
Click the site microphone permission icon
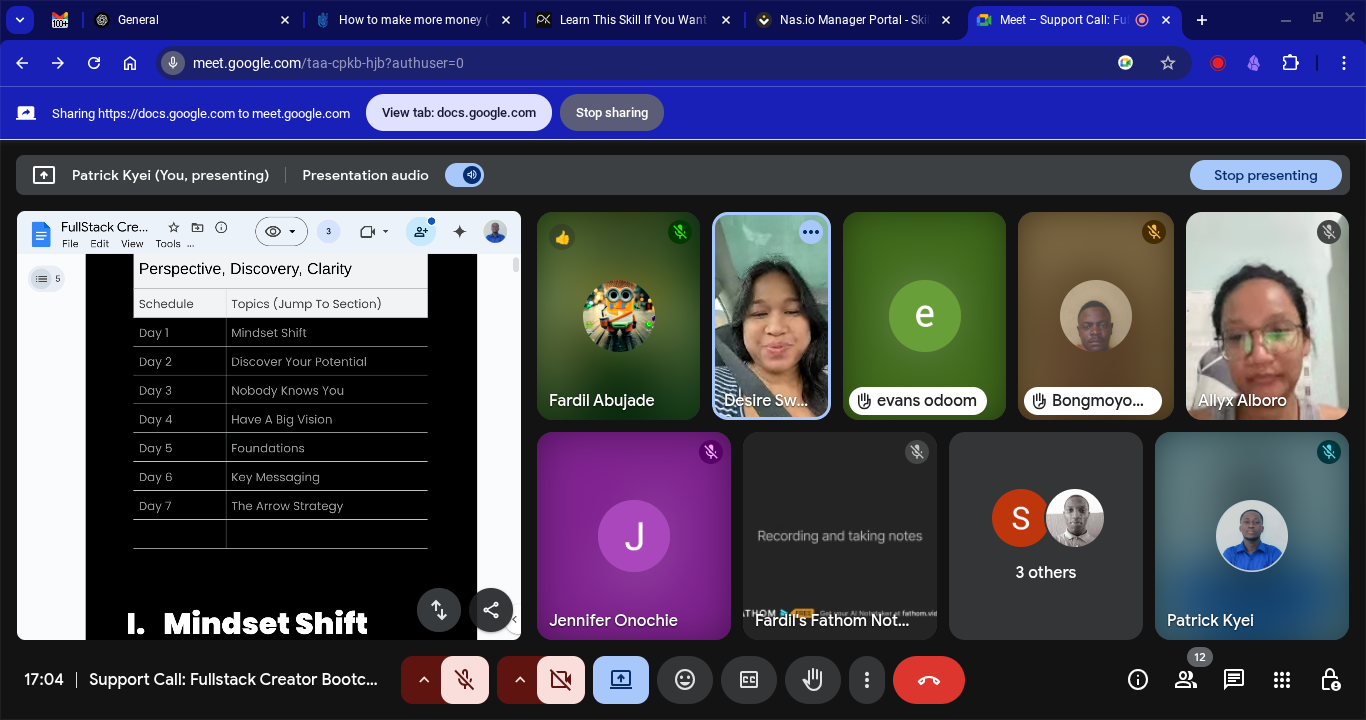click(173, 63)
